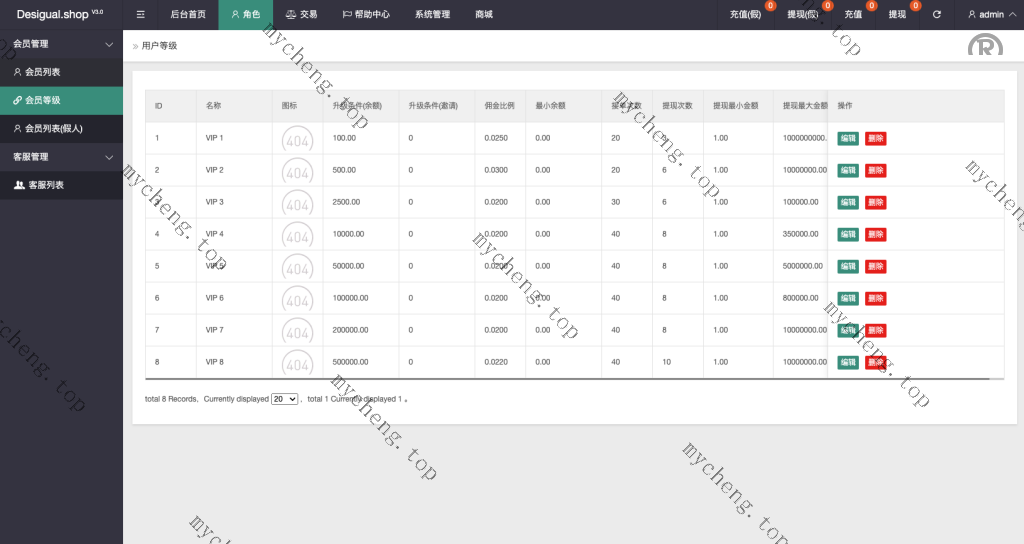Click the circular R logo at top right
Image resolution: width=1024 pixels, height=544 pixels.
984,46
